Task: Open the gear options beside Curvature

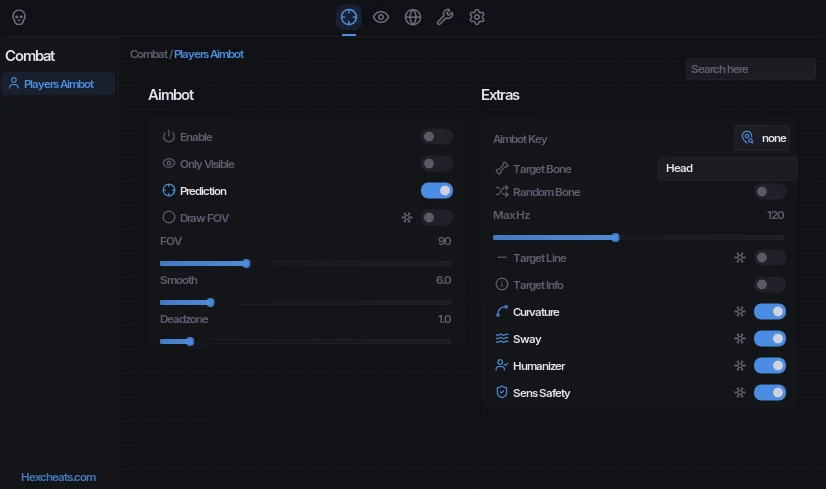Action: click(x=740, y=311)
